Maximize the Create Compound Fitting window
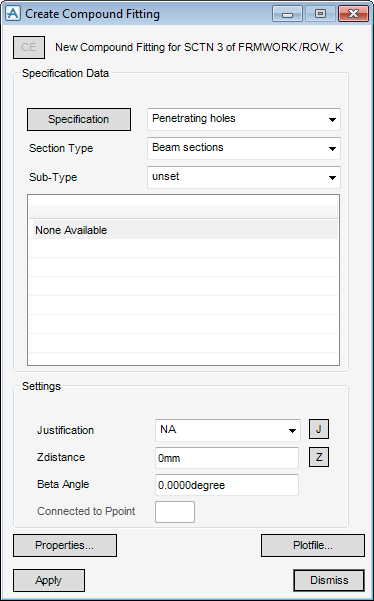The height and width of the screenshot is (601, 374). [320, 14]
